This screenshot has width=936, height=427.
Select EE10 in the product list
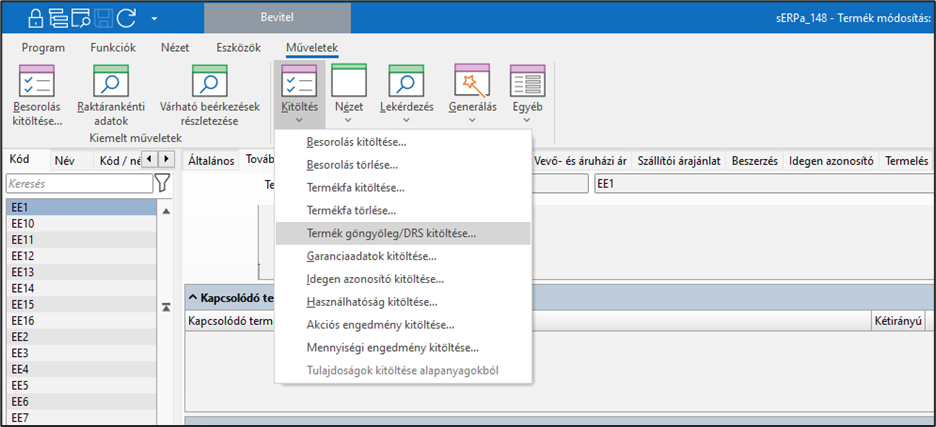point(81,224)
